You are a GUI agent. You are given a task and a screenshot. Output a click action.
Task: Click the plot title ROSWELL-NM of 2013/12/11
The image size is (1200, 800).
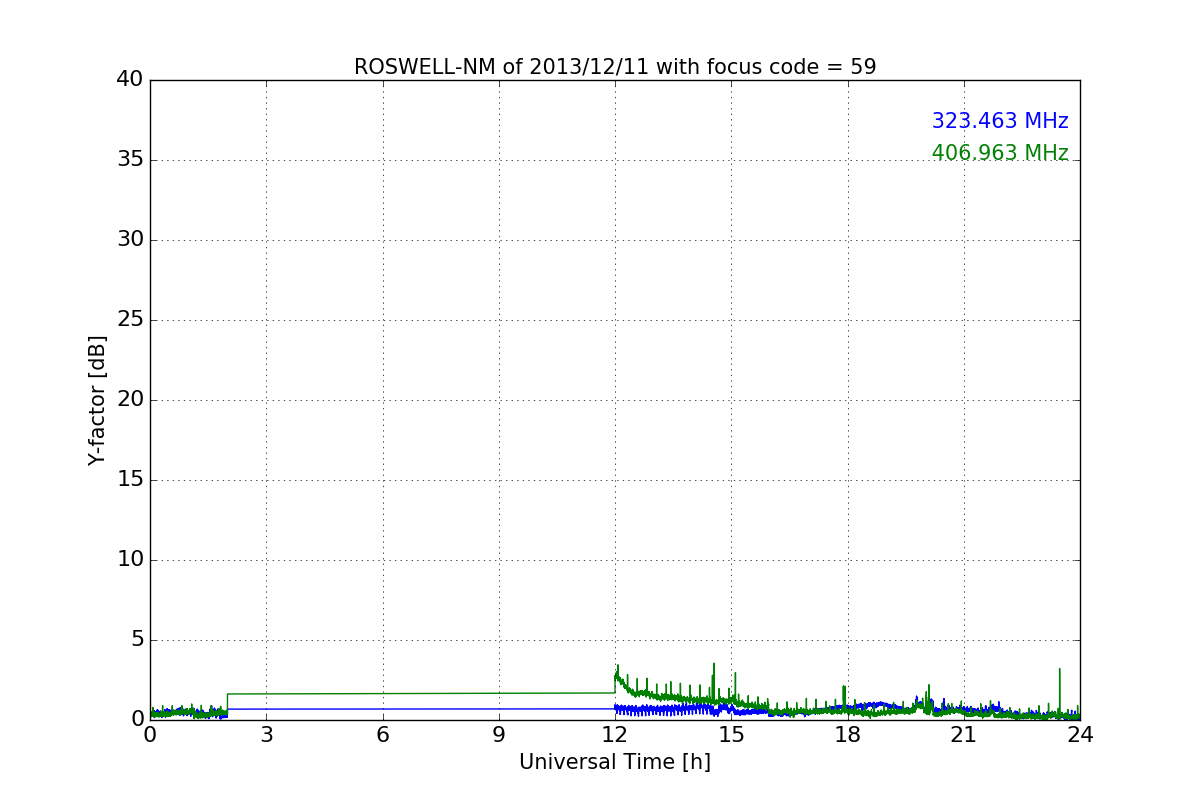click(x=615, y=67)
